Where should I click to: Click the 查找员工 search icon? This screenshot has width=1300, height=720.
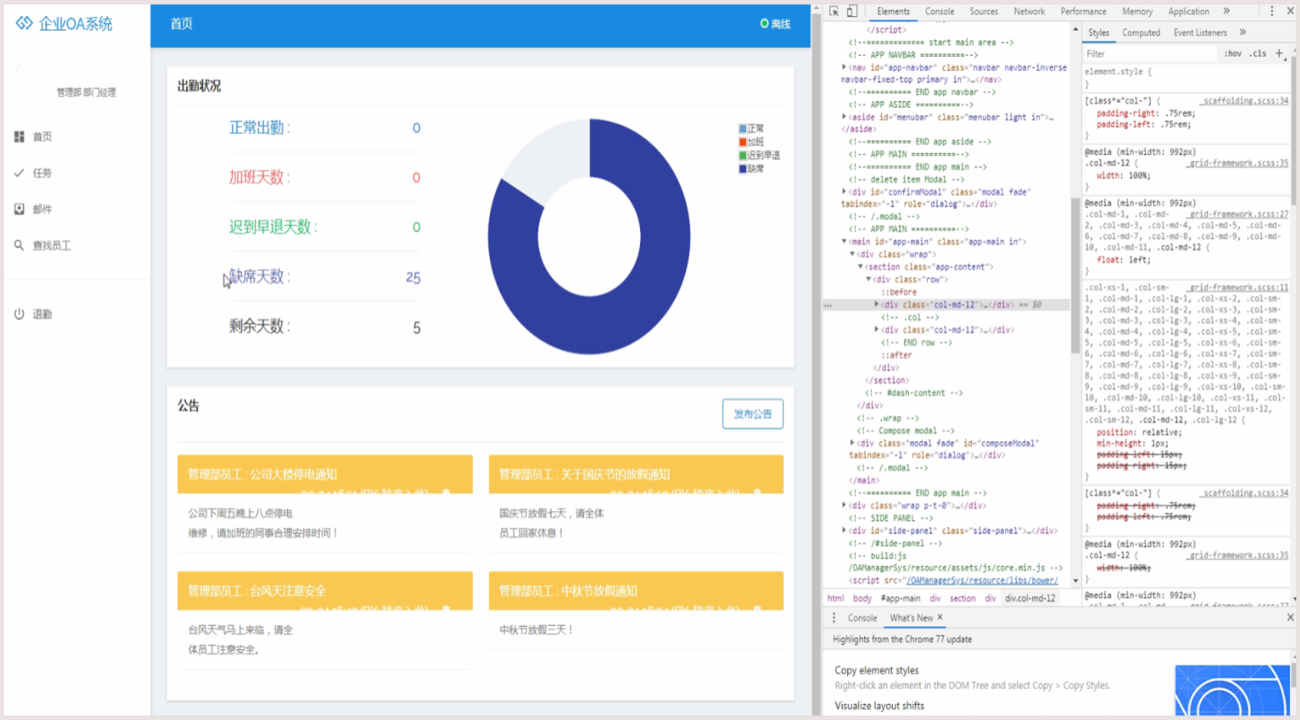coord(19,245)
